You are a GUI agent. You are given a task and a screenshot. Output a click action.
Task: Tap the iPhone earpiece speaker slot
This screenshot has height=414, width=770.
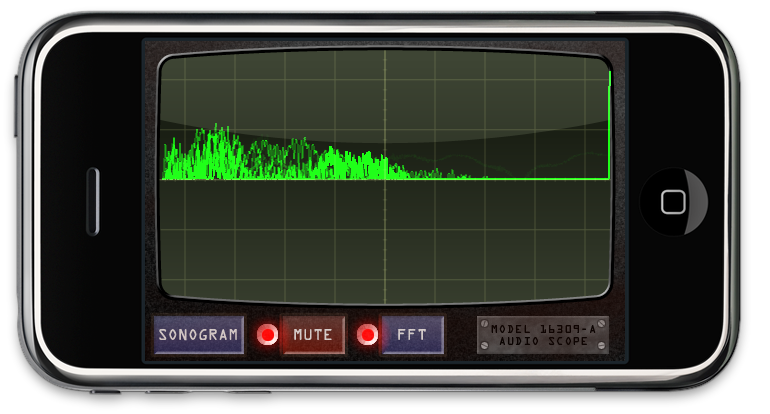(x=93, y=202)
